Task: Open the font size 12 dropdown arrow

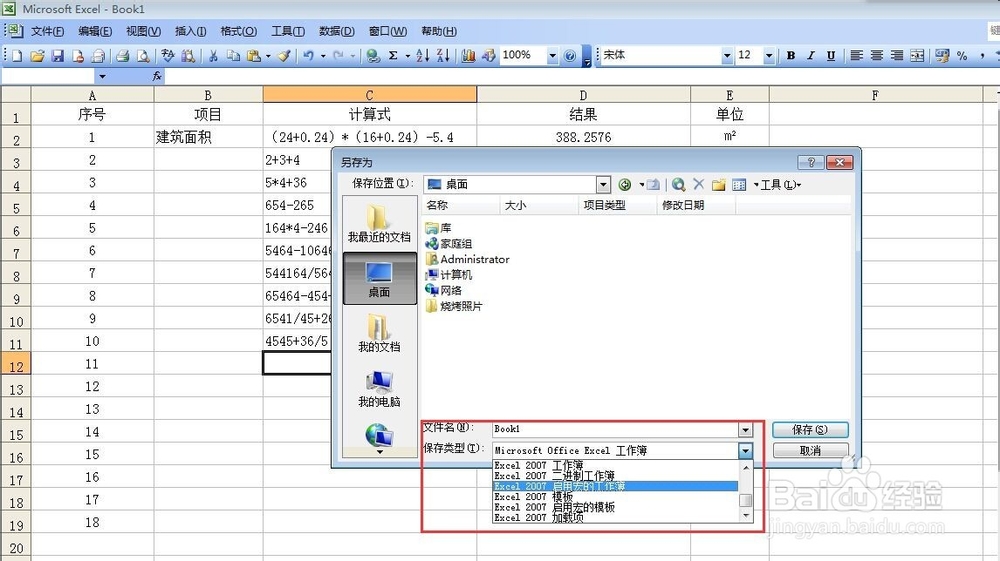Action: (768, 56)
